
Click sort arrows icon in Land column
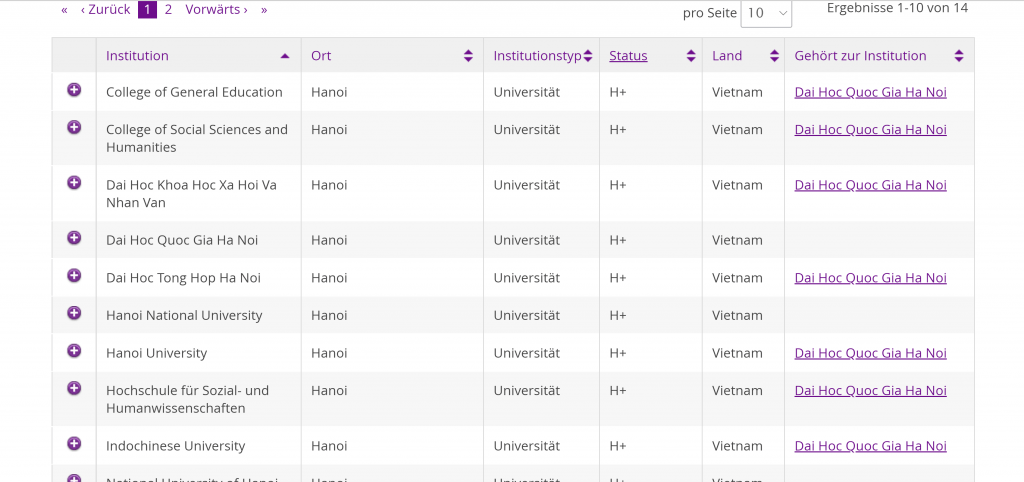point(775,56)
